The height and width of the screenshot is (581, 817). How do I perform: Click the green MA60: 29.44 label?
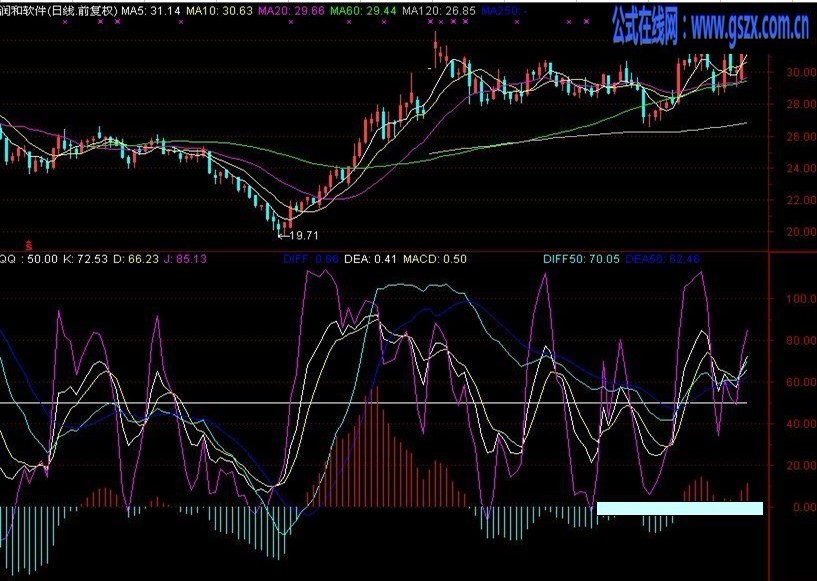pyautogui.click(x=363, y=10)
